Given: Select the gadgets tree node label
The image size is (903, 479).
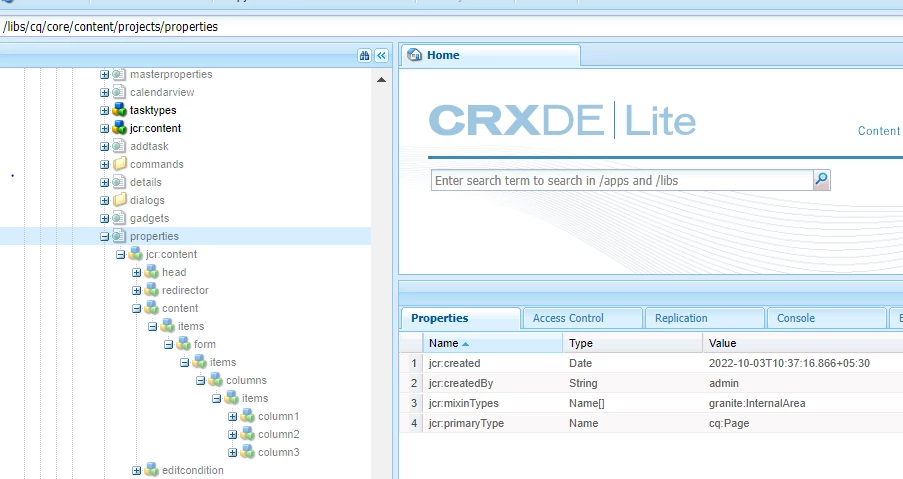Looking at the screenshot, I should tap(149, 218).
